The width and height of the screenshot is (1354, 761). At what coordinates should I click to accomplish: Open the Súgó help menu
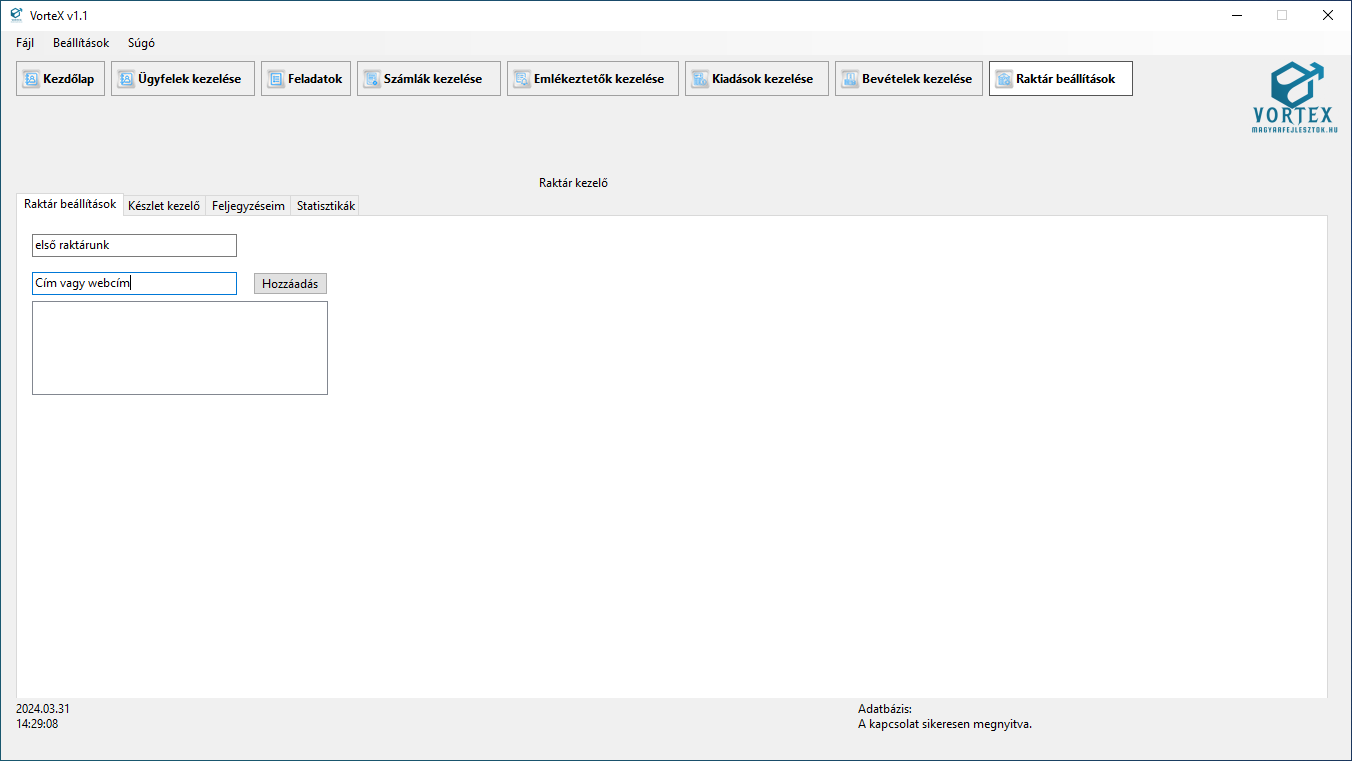141,43
